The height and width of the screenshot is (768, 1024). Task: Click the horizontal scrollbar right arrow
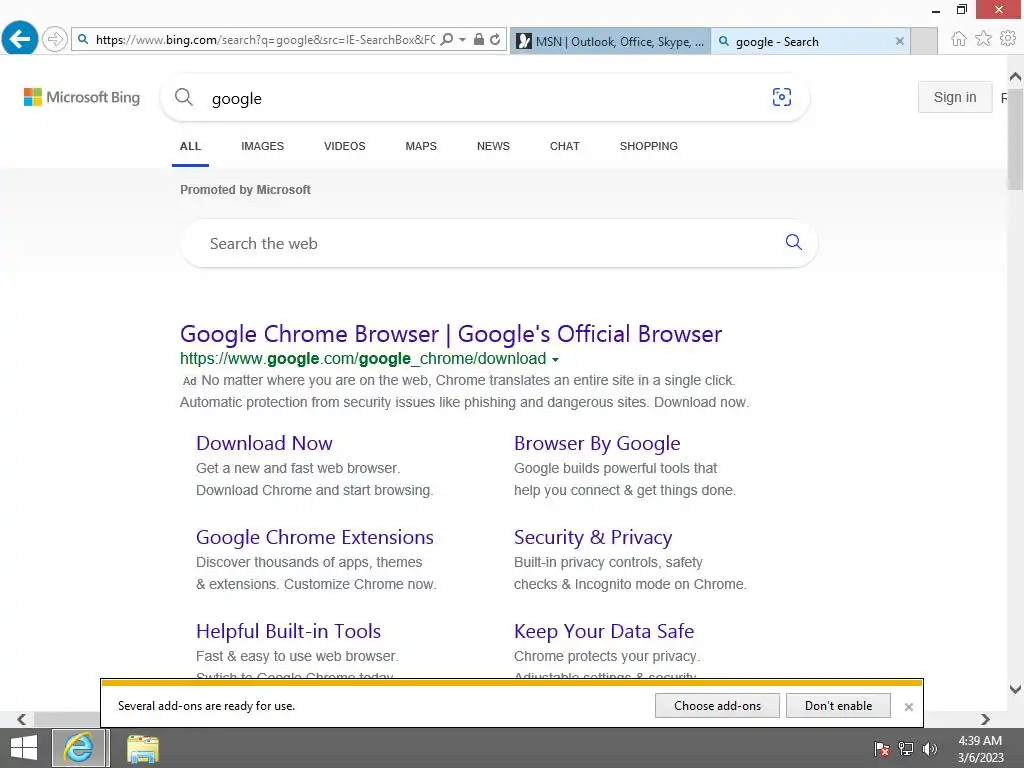pos(985,719)
